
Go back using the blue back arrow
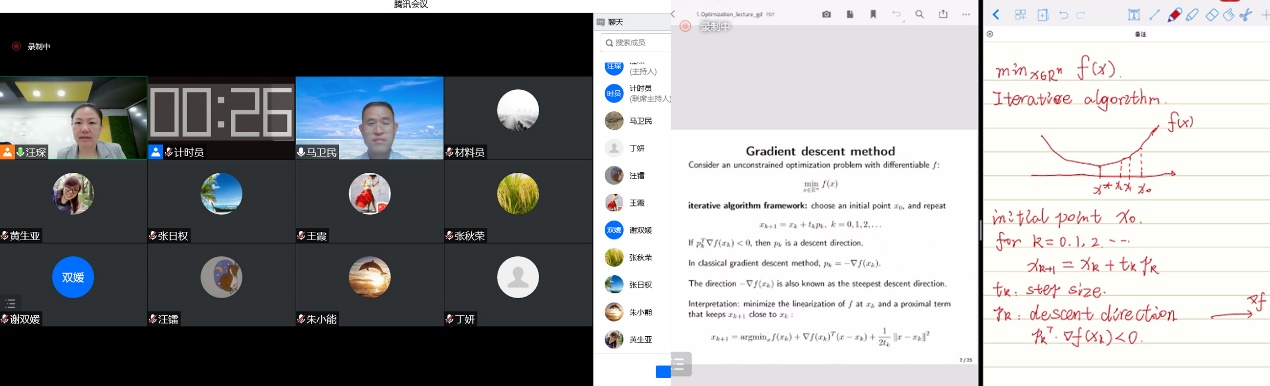coord(996,14)
